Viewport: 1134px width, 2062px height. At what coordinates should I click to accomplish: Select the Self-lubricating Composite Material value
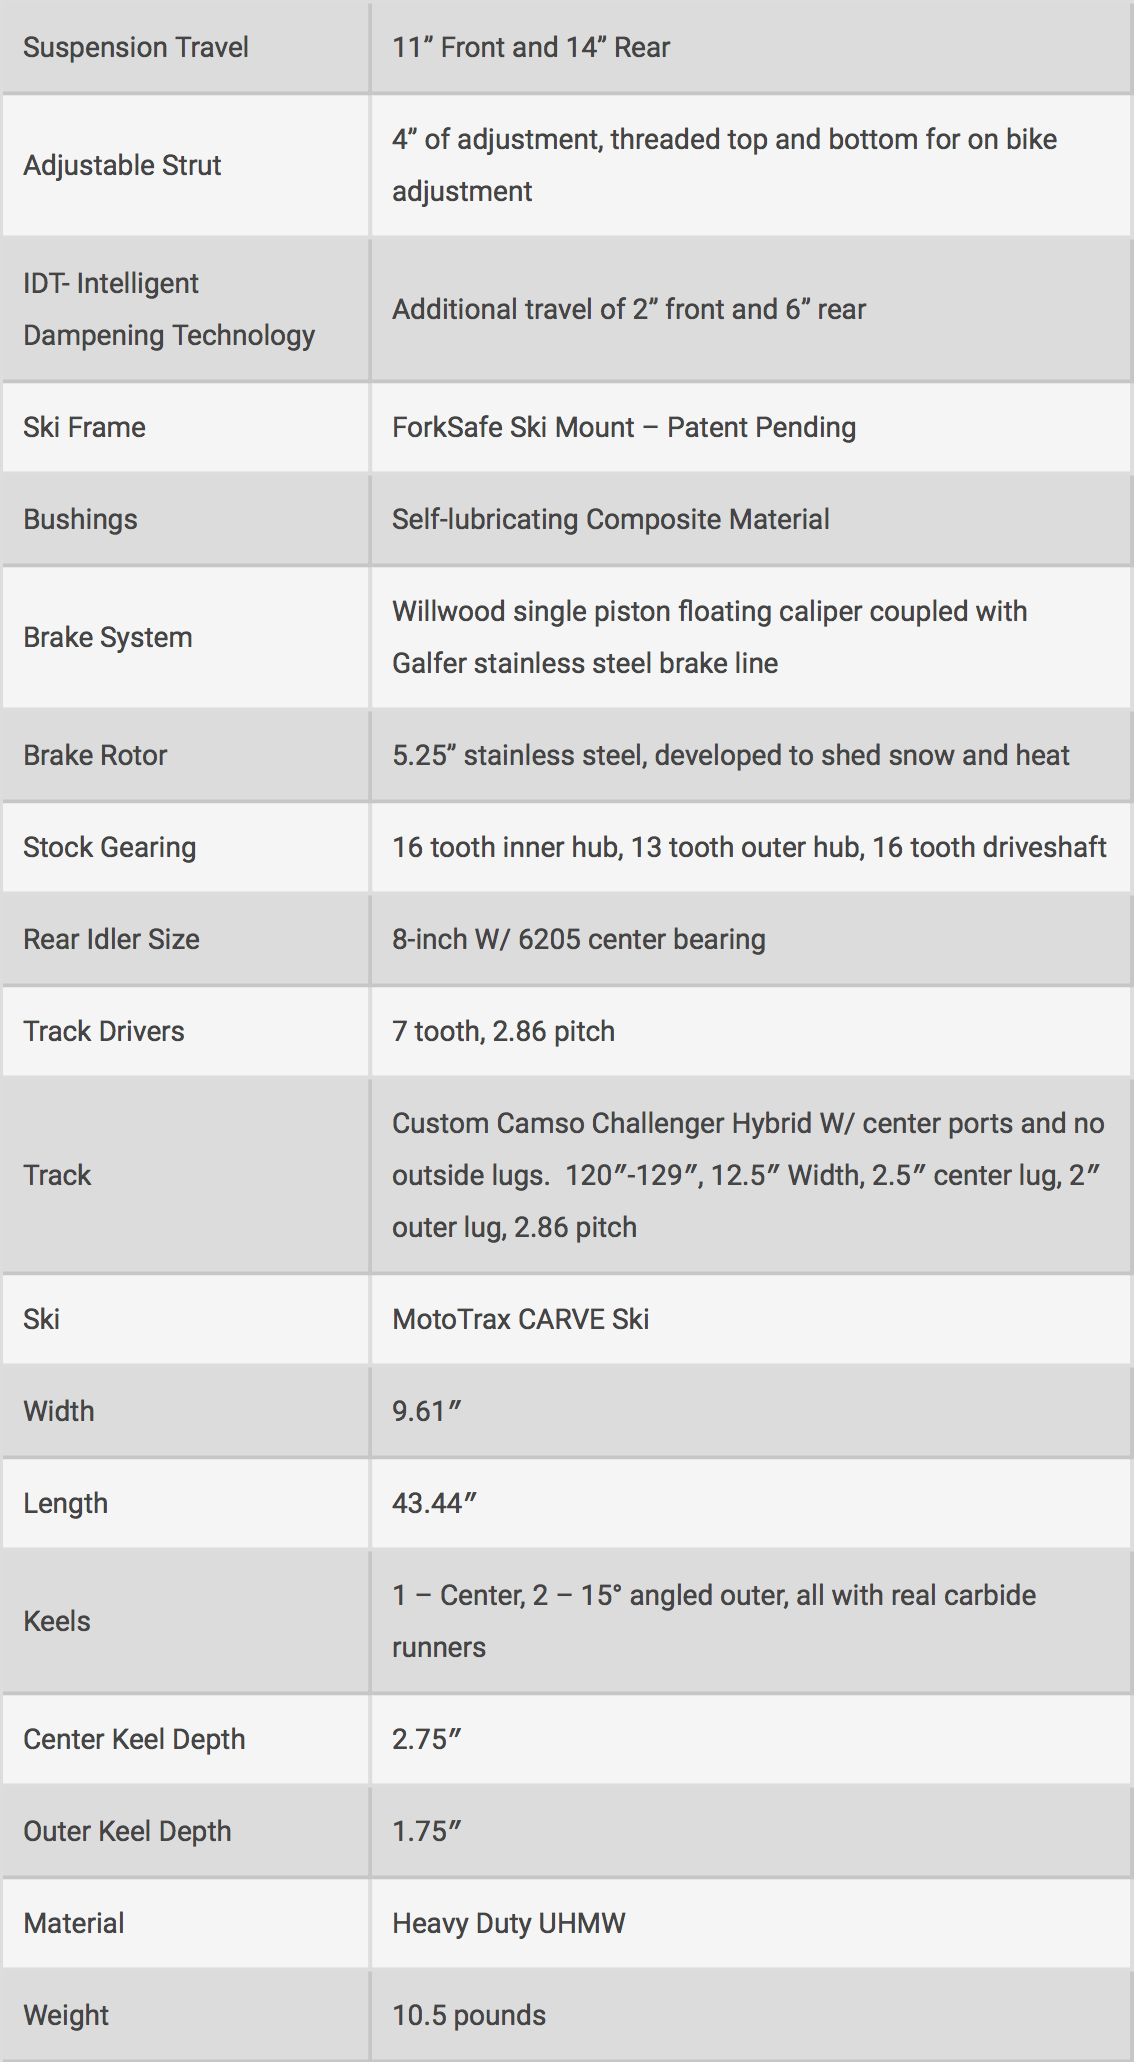(611, 519)
